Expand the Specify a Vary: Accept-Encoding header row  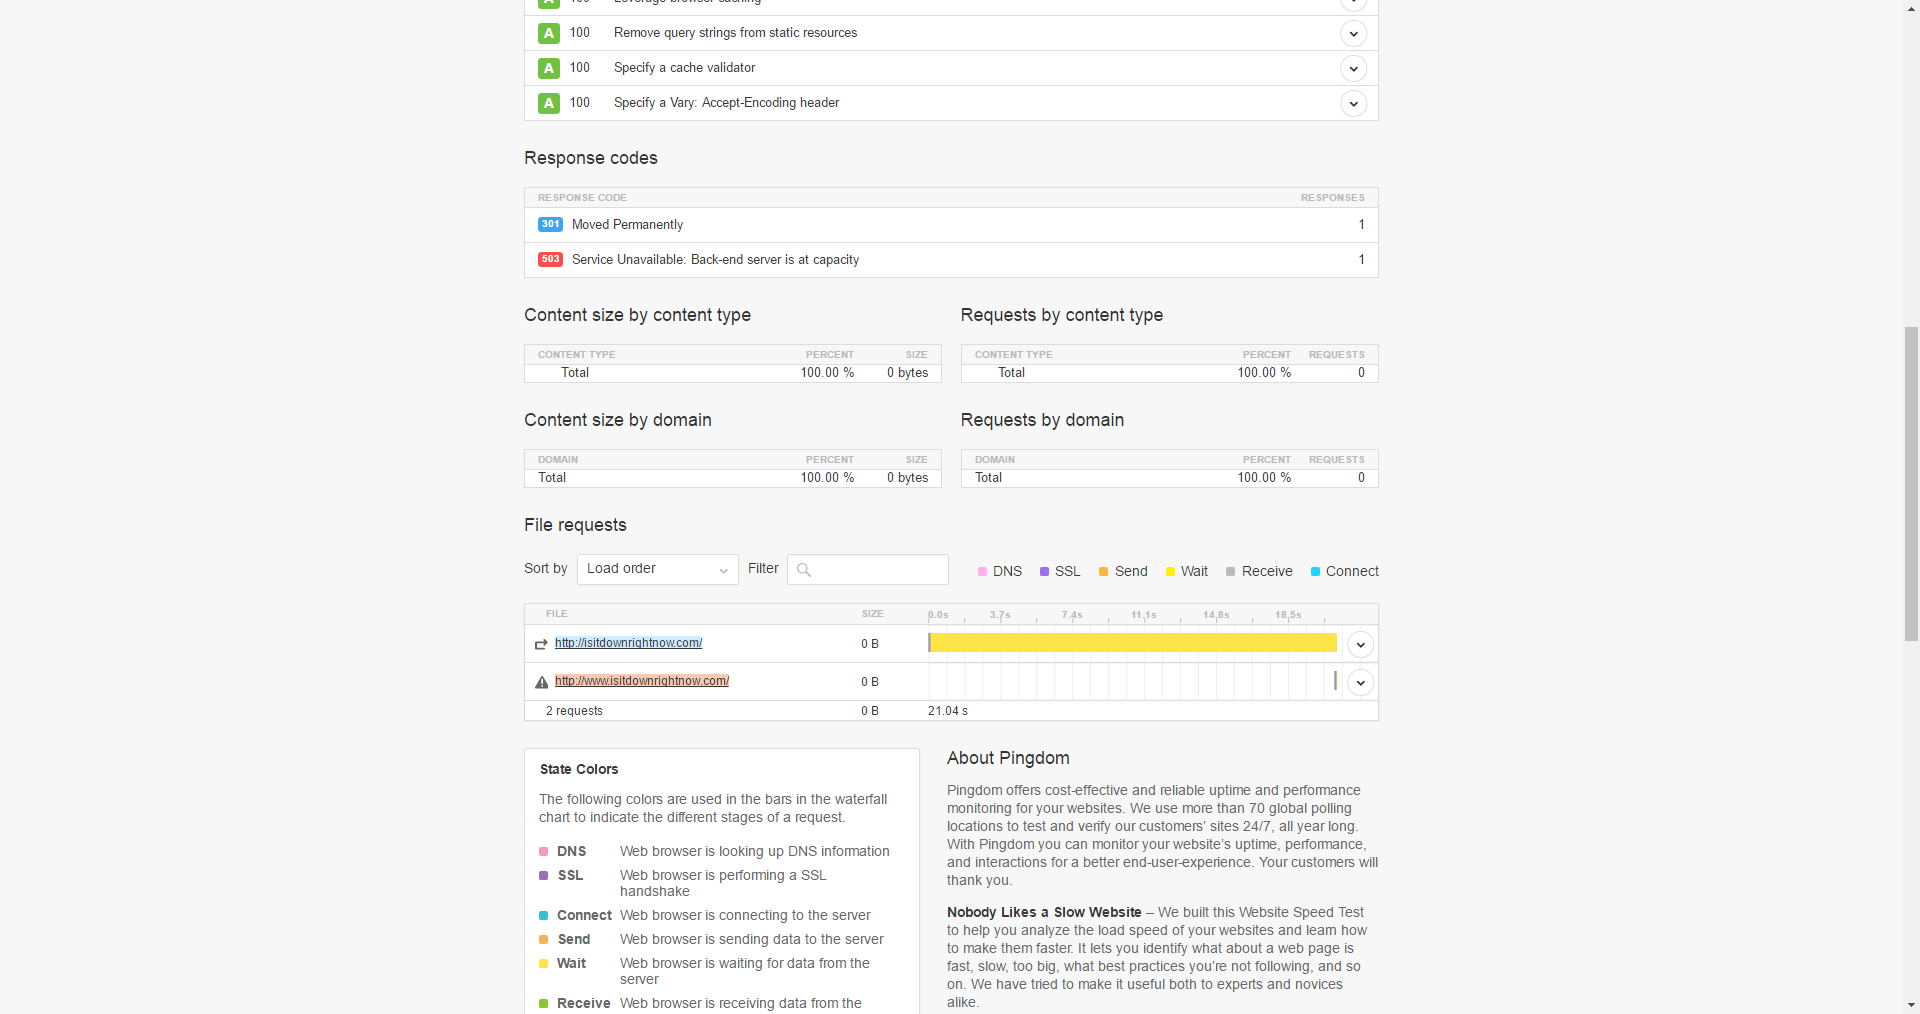point(1353,104)
